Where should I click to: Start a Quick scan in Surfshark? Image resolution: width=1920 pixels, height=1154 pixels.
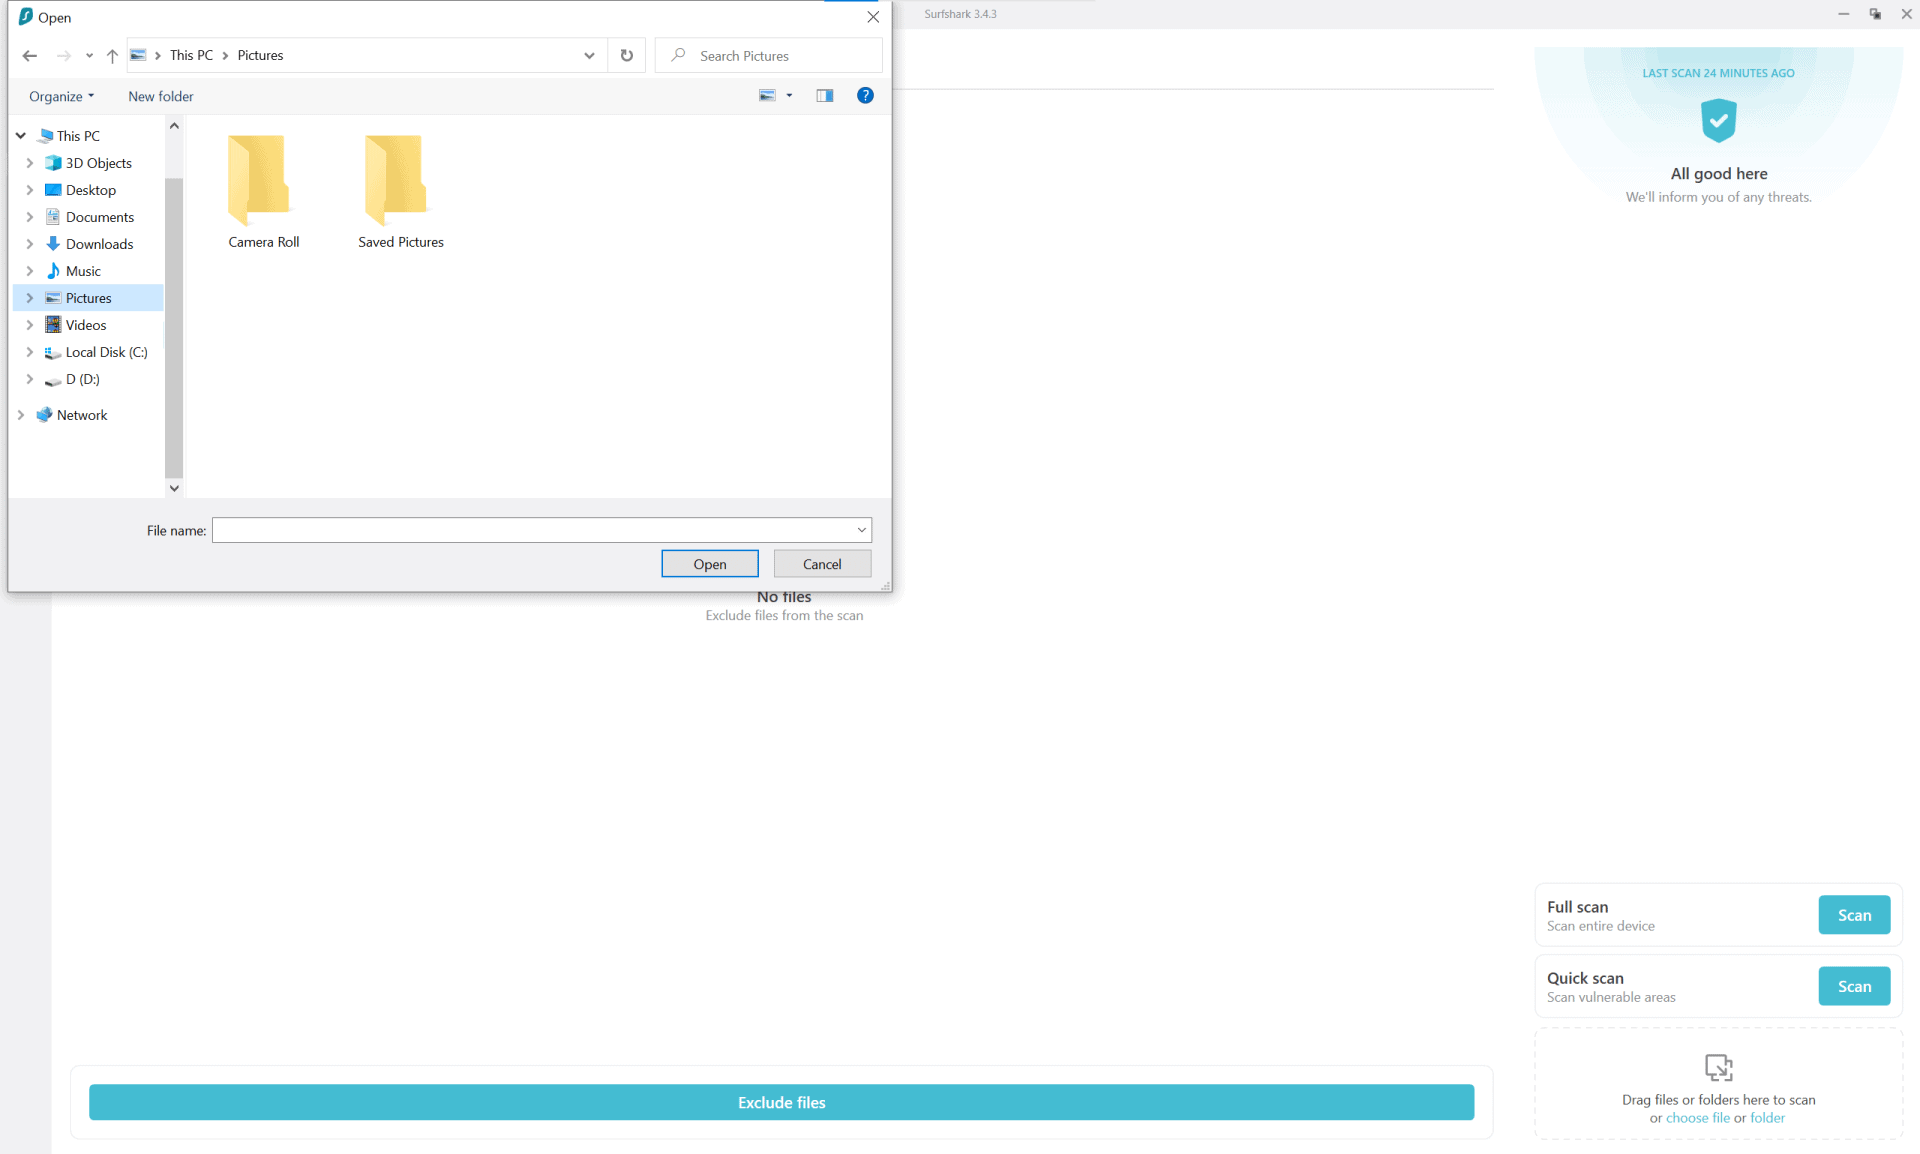click(x=1854, y=986)
